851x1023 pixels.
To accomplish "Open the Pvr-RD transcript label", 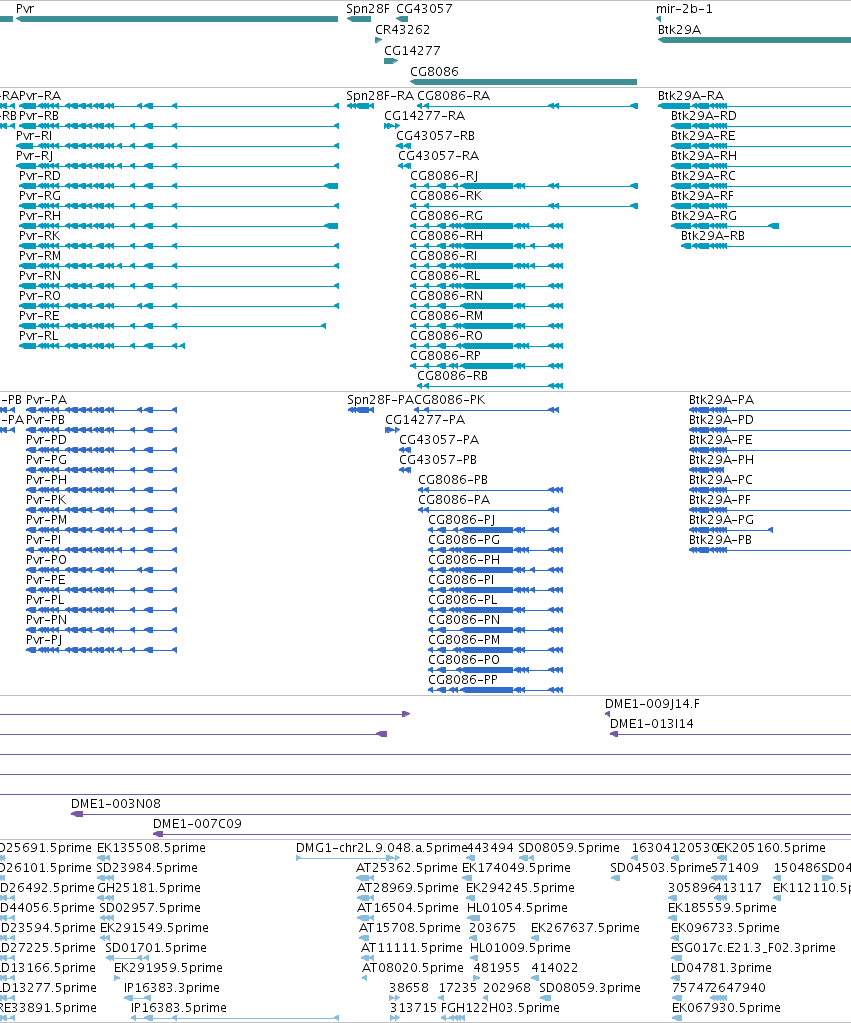I will (40, 176).
